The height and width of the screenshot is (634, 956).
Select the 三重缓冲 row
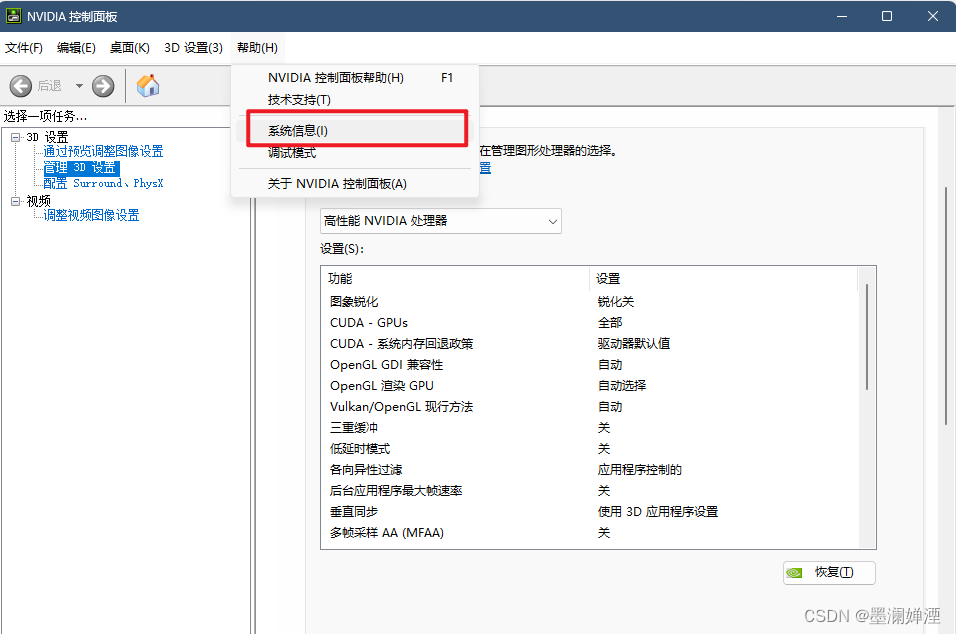pos(590,428)
